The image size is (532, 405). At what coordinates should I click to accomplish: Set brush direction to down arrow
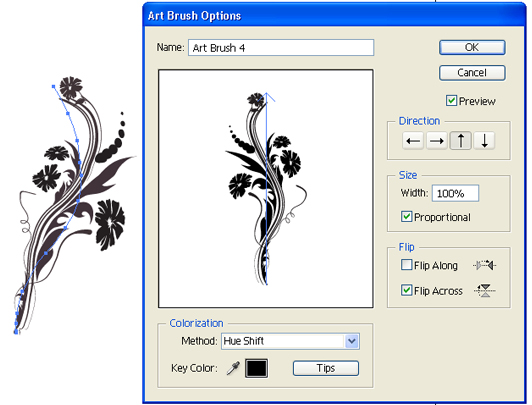[x=484, y=140]
